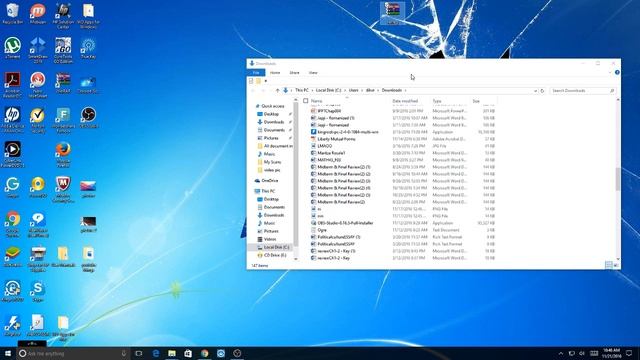Sort files by the Type column header
The width and height of the screenshot is (640, 360).
click(x=437, y=101)
